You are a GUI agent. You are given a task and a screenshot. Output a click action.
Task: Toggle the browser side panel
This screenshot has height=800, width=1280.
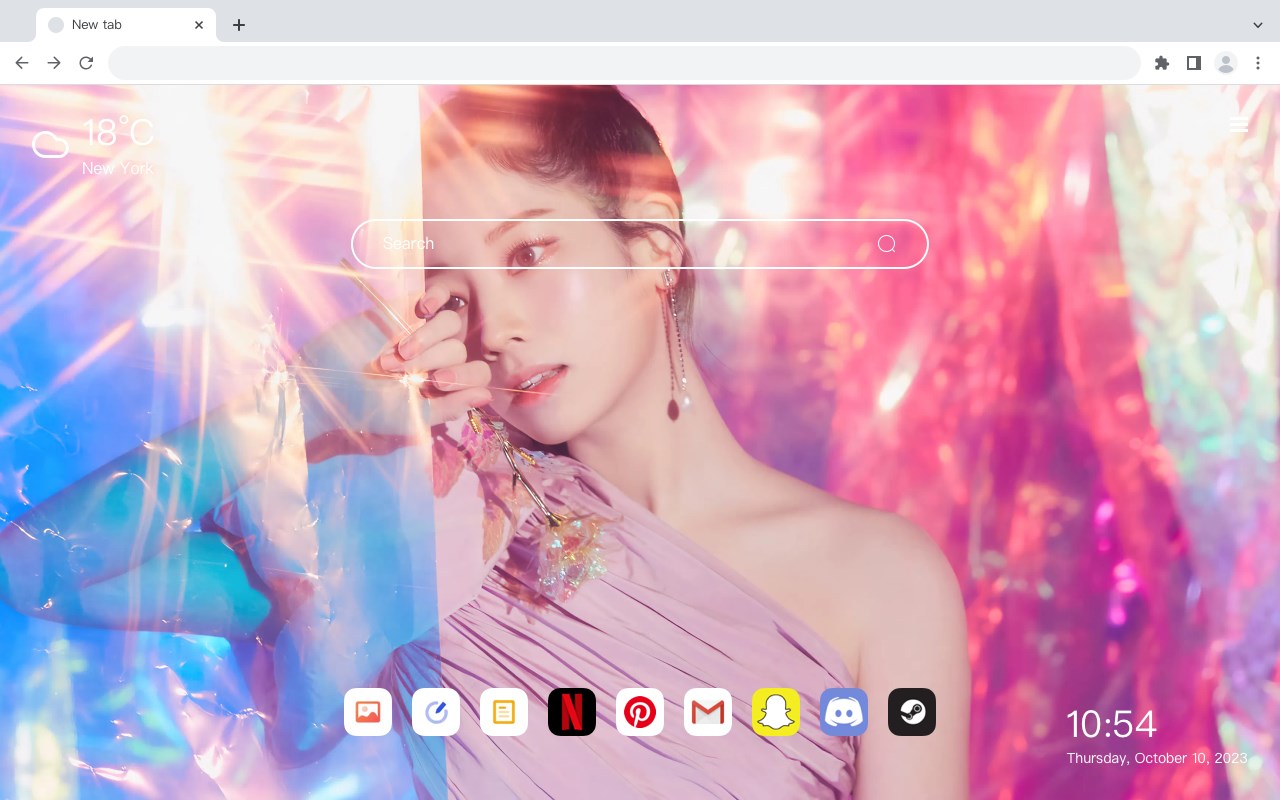tap(1193, 63)
